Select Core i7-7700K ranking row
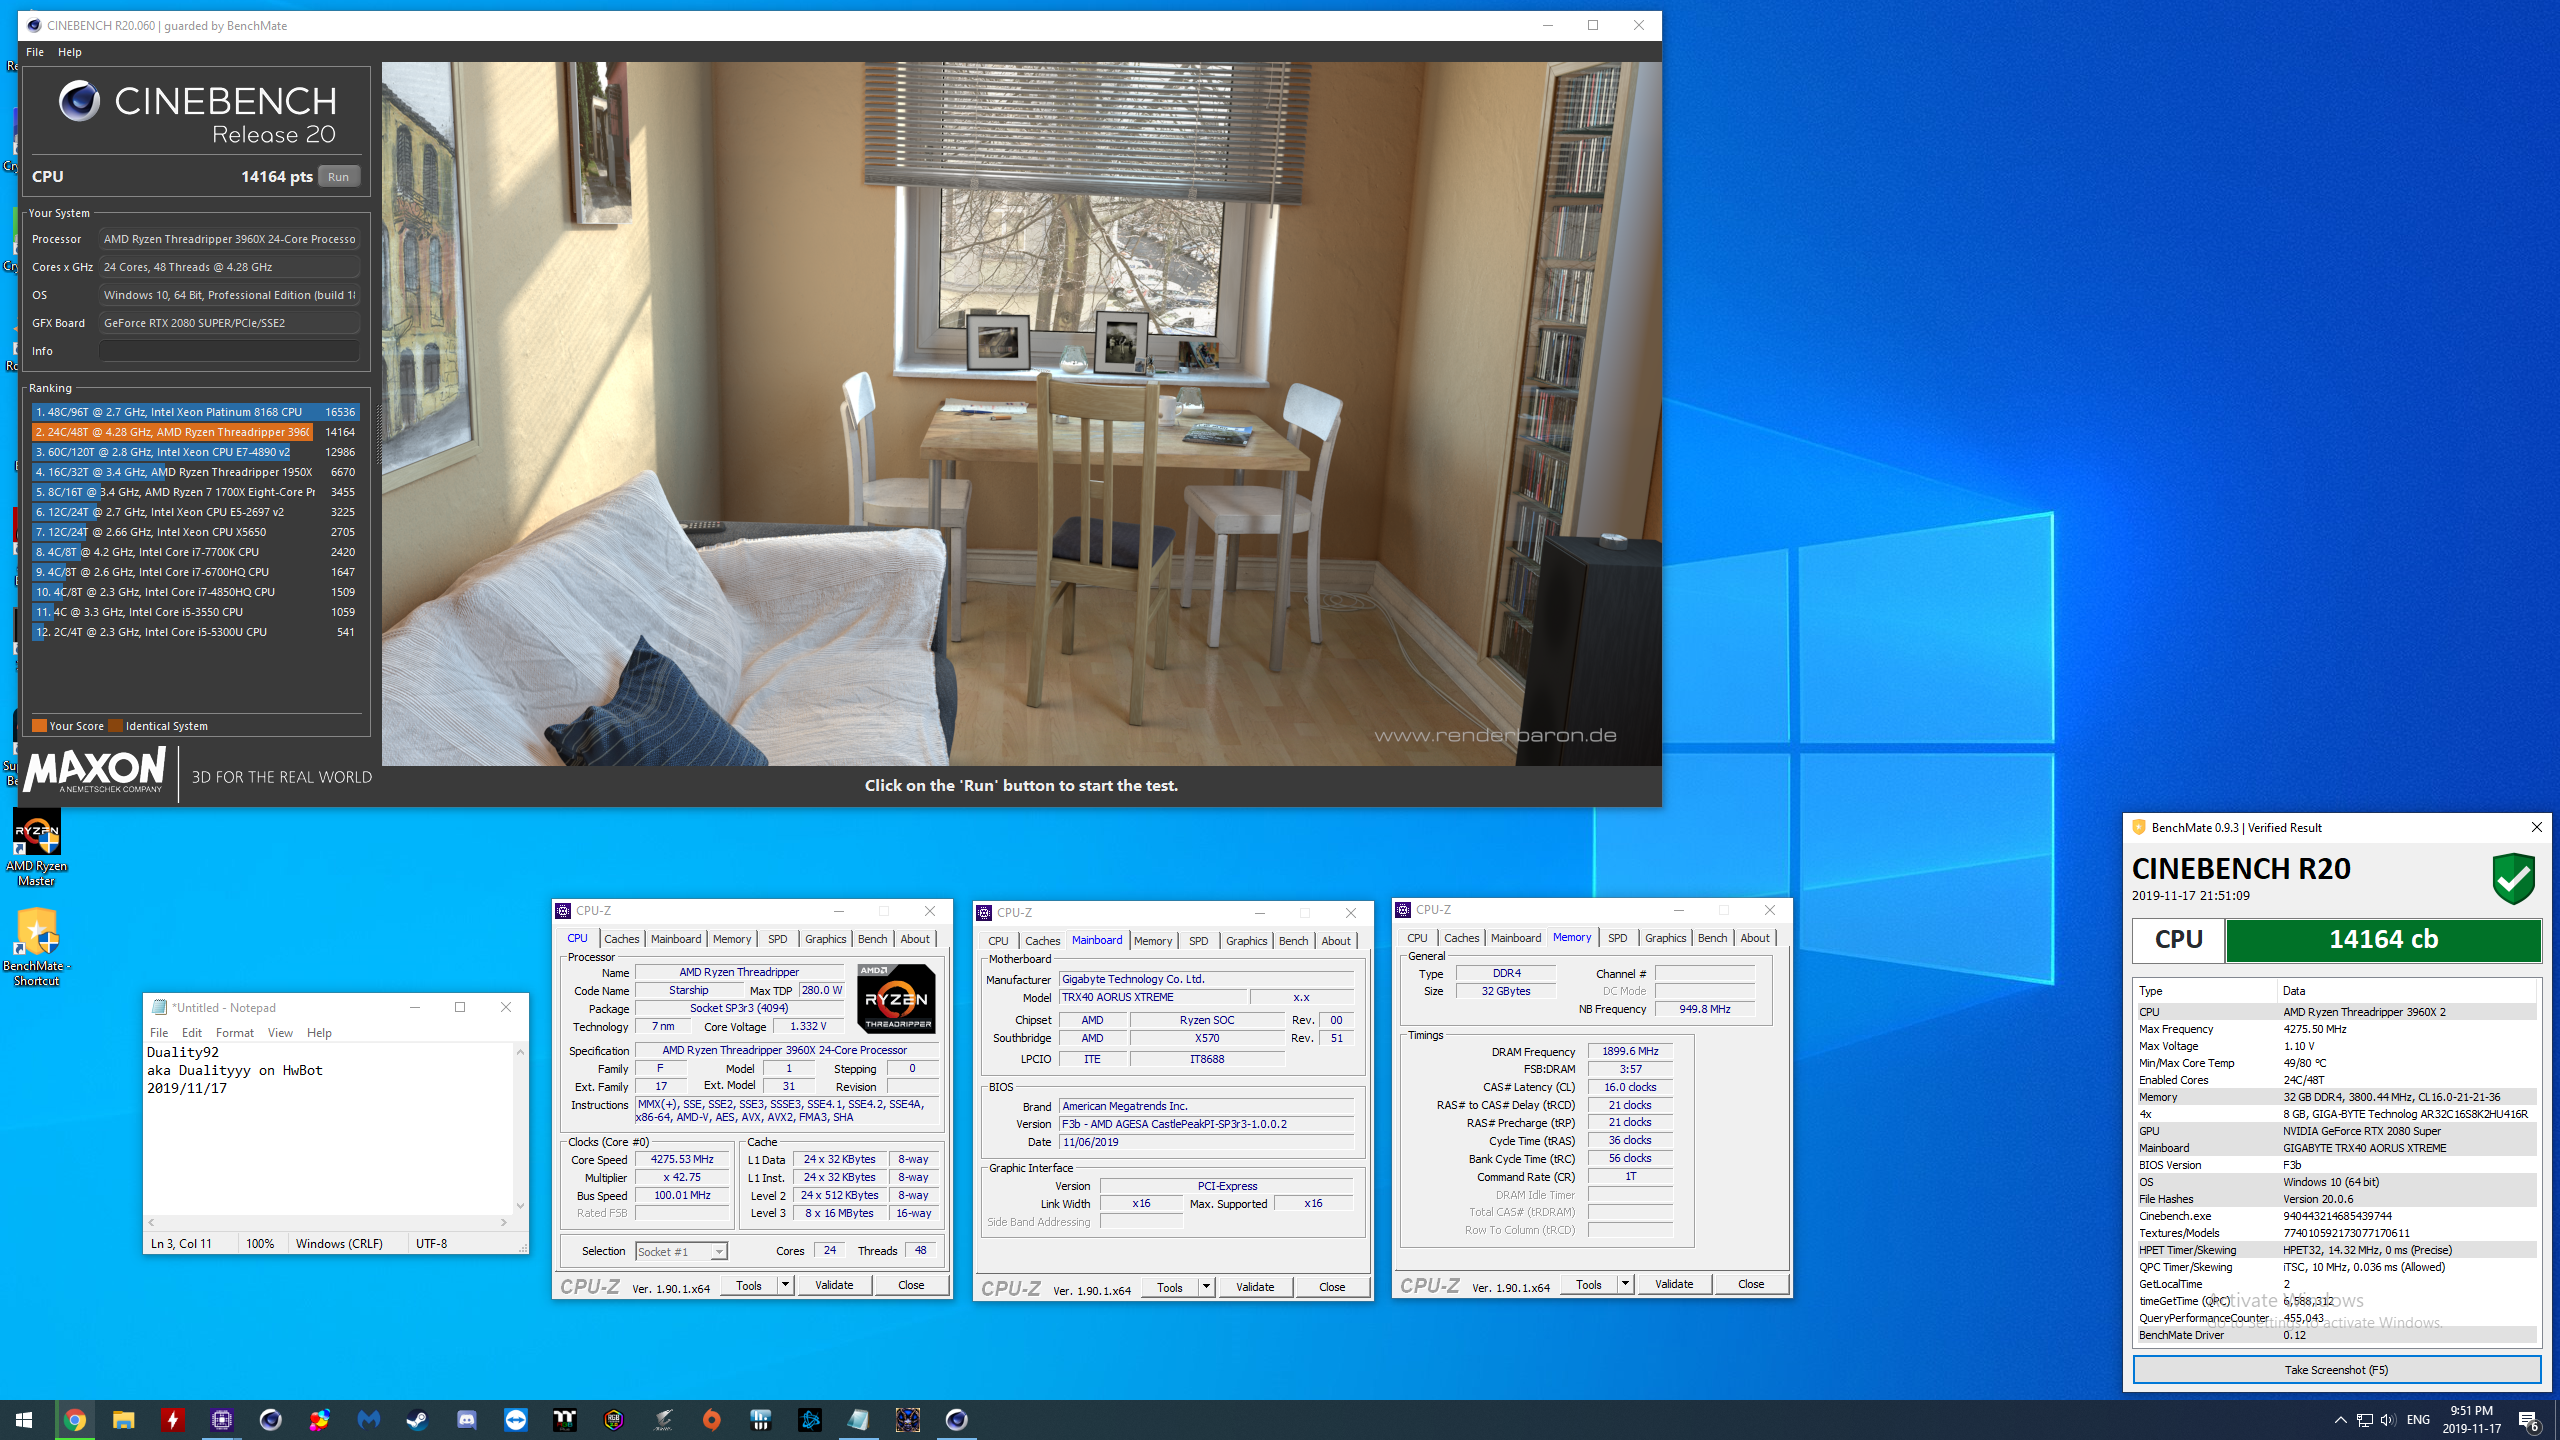The height and width of the screenshot is (1440, 2560). 195,552
